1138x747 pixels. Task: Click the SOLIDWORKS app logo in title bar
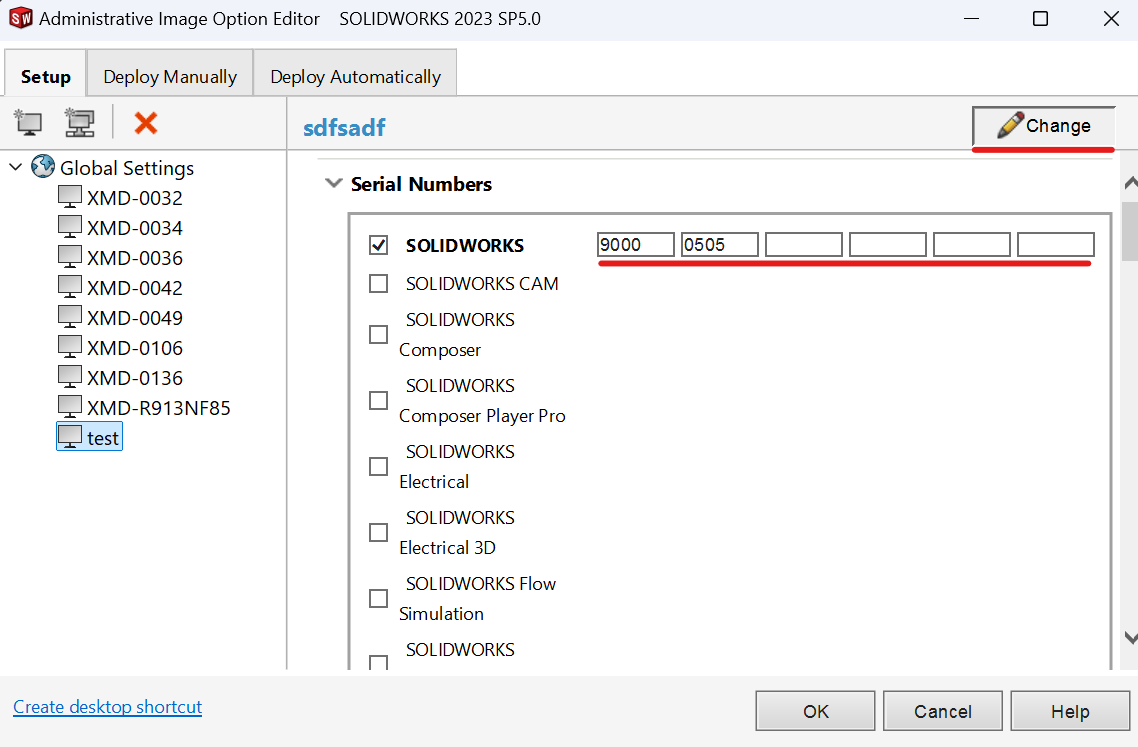click(x=19, y=19)
